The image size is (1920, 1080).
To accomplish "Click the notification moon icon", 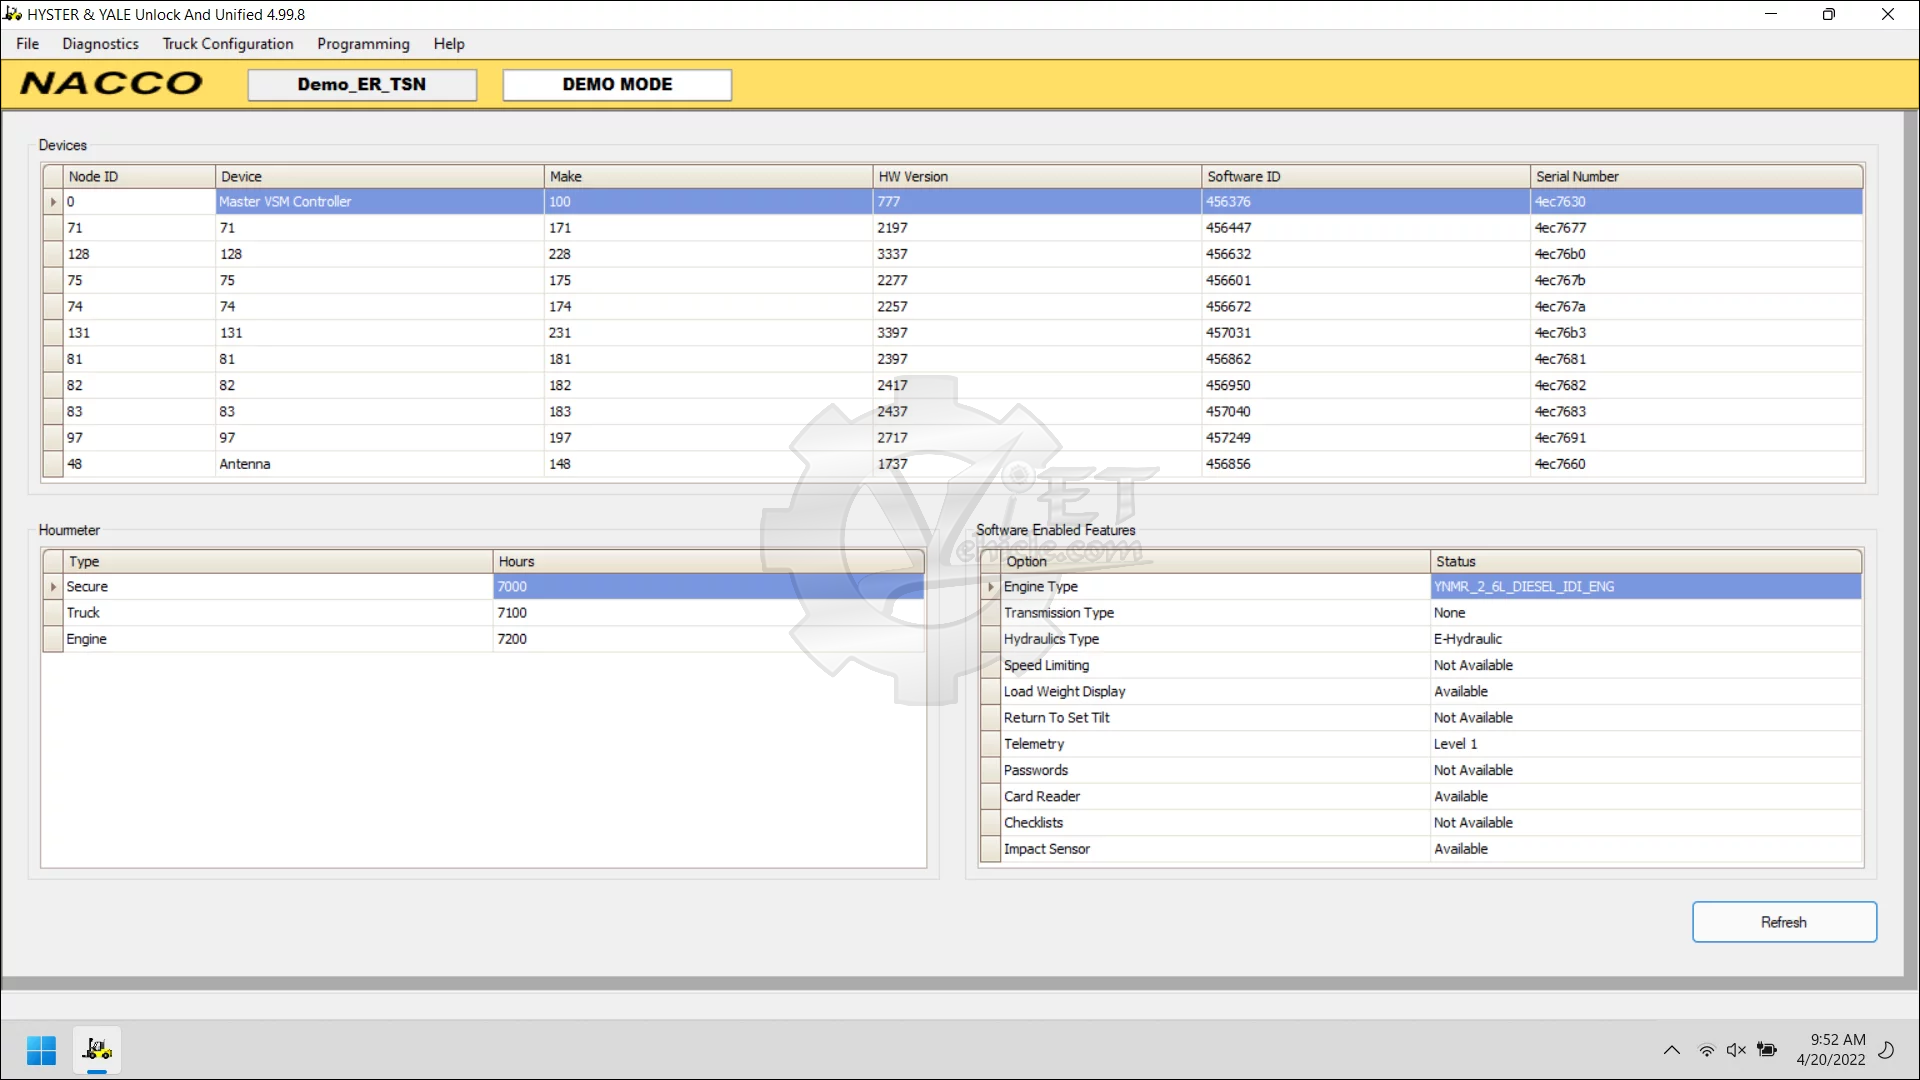I will (1886, 1050).
